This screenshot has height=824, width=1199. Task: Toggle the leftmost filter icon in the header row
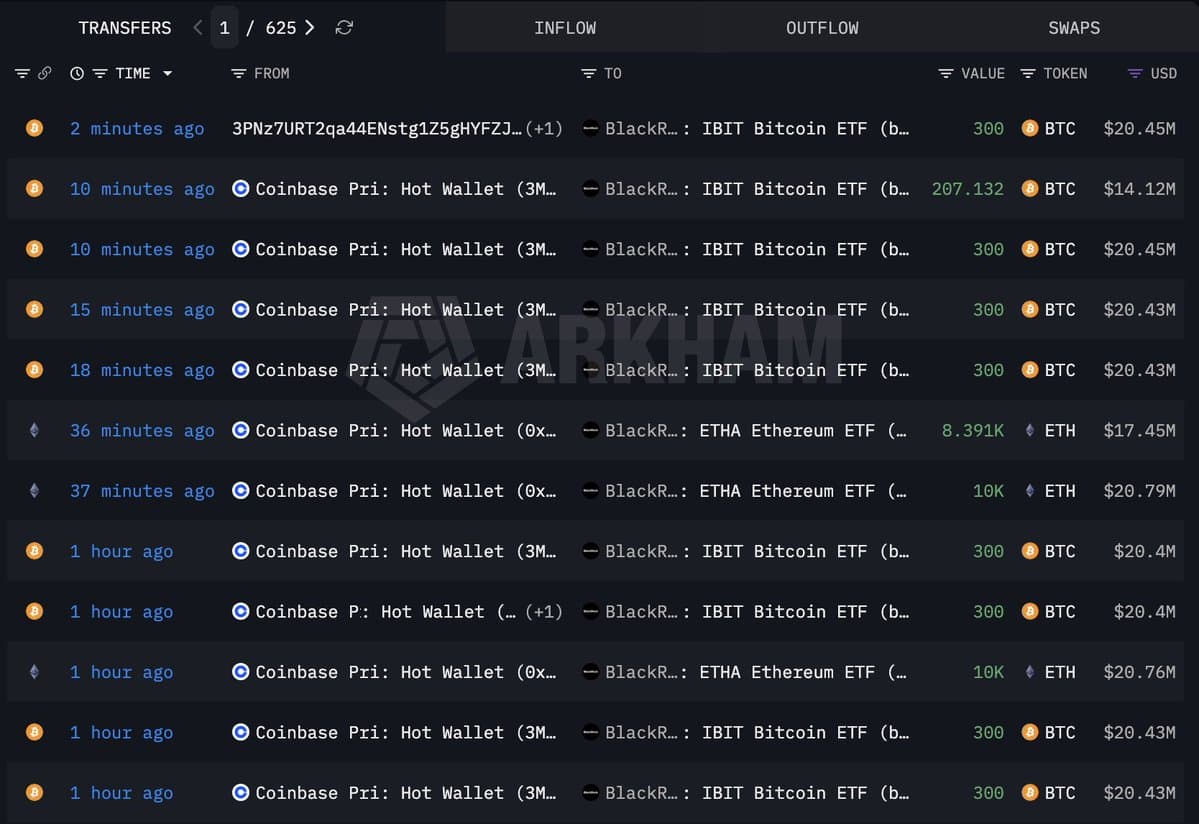[x=21, y=73]
